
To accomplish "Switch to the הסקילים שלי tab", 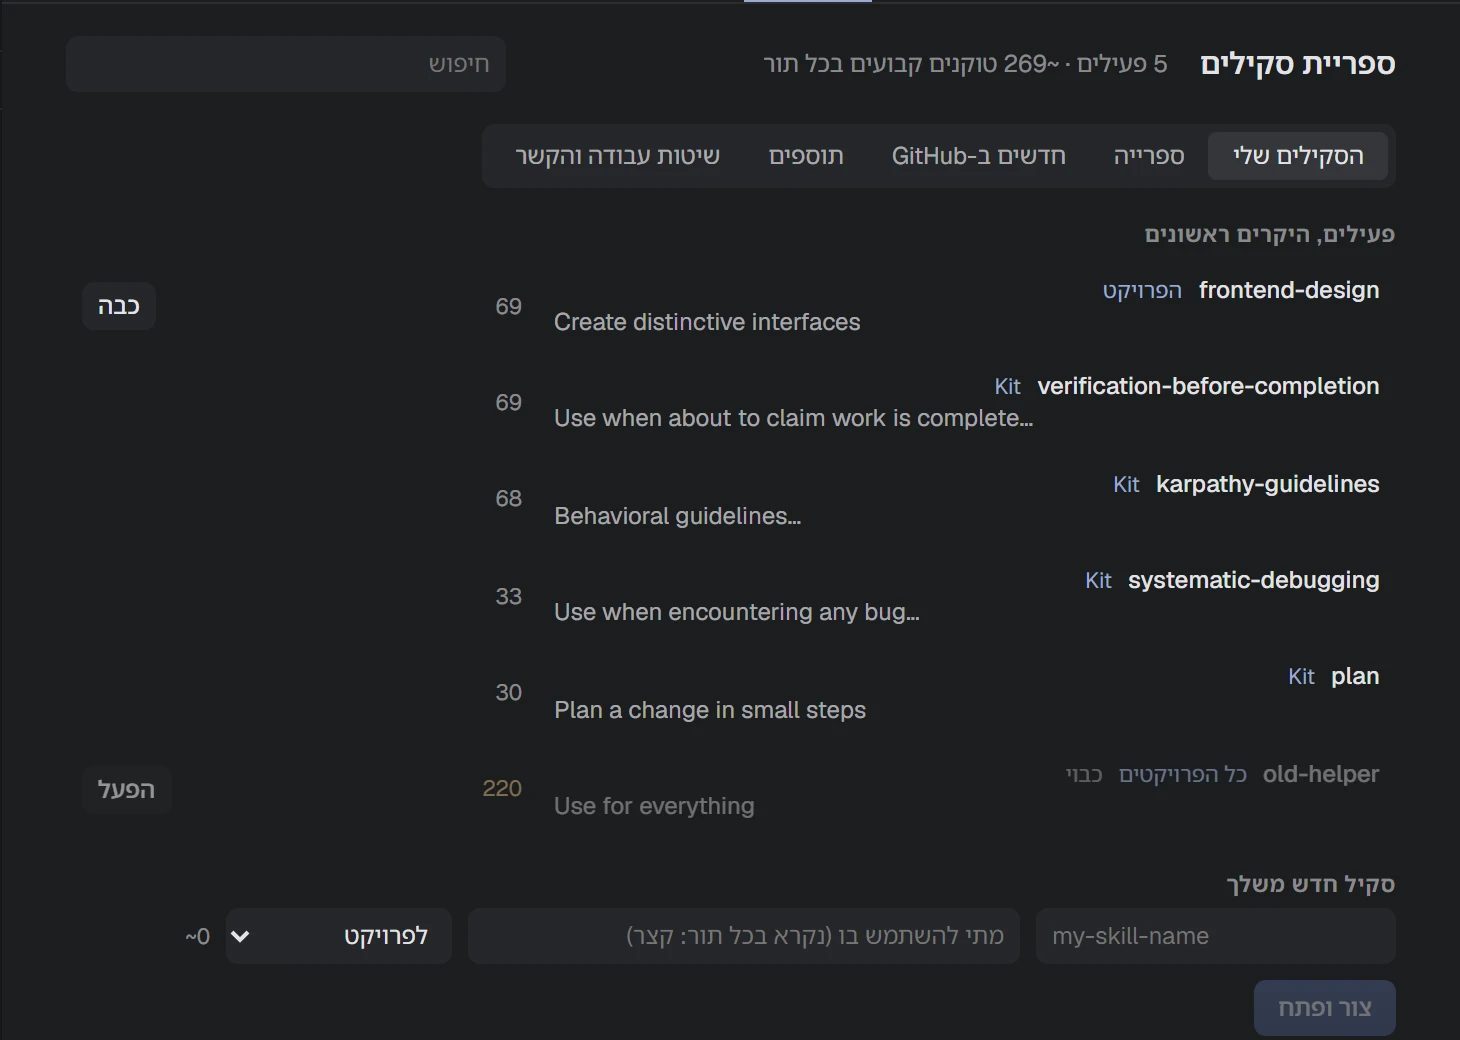I will click(1298, 156).
